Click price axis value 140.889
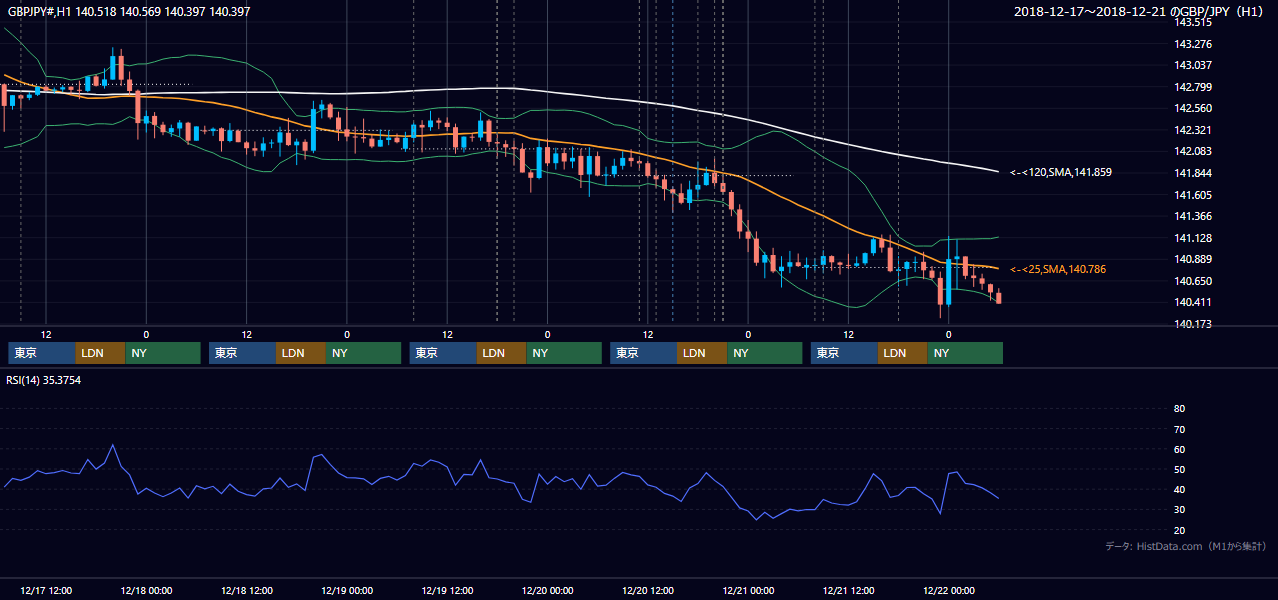This screenshot has width=1278, height=600. (x=1193, y=259)
